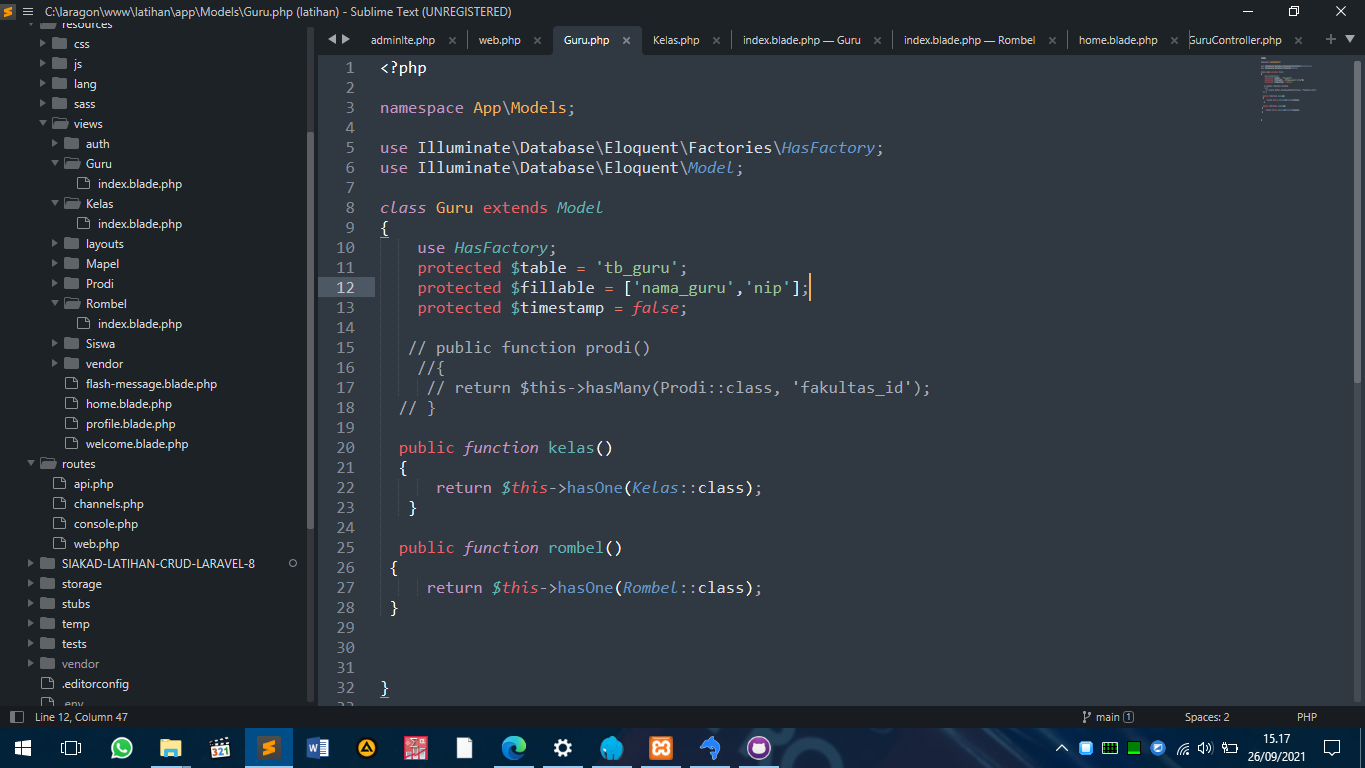Open a new tab with the plus icon

(1330, 39)
